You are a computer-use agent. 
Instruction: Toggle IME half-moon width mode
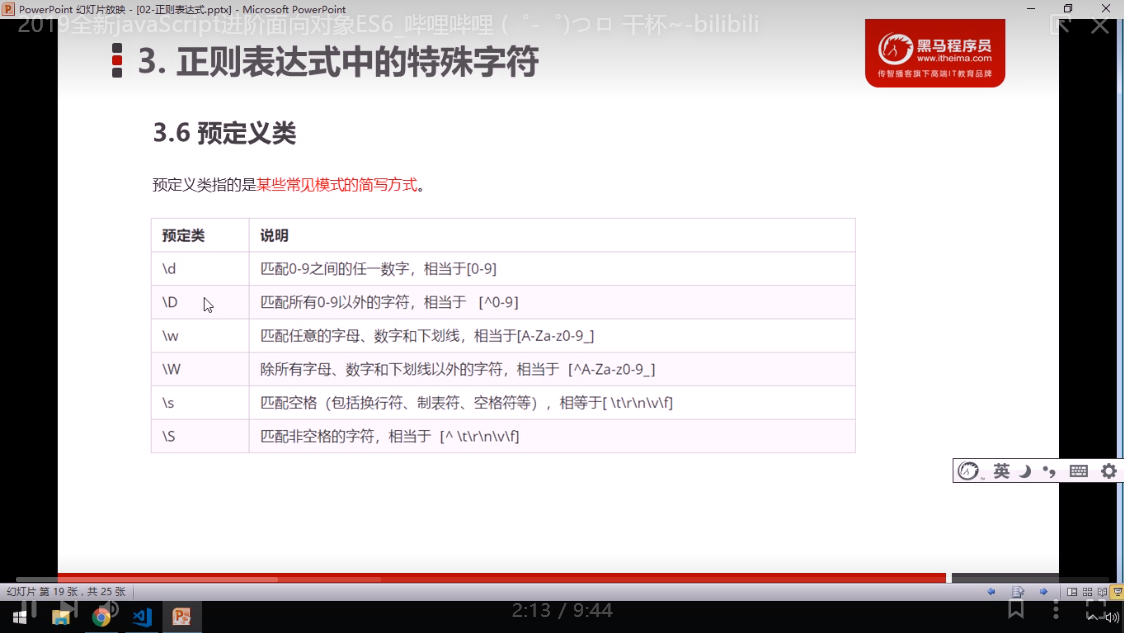coord(1026,471)
